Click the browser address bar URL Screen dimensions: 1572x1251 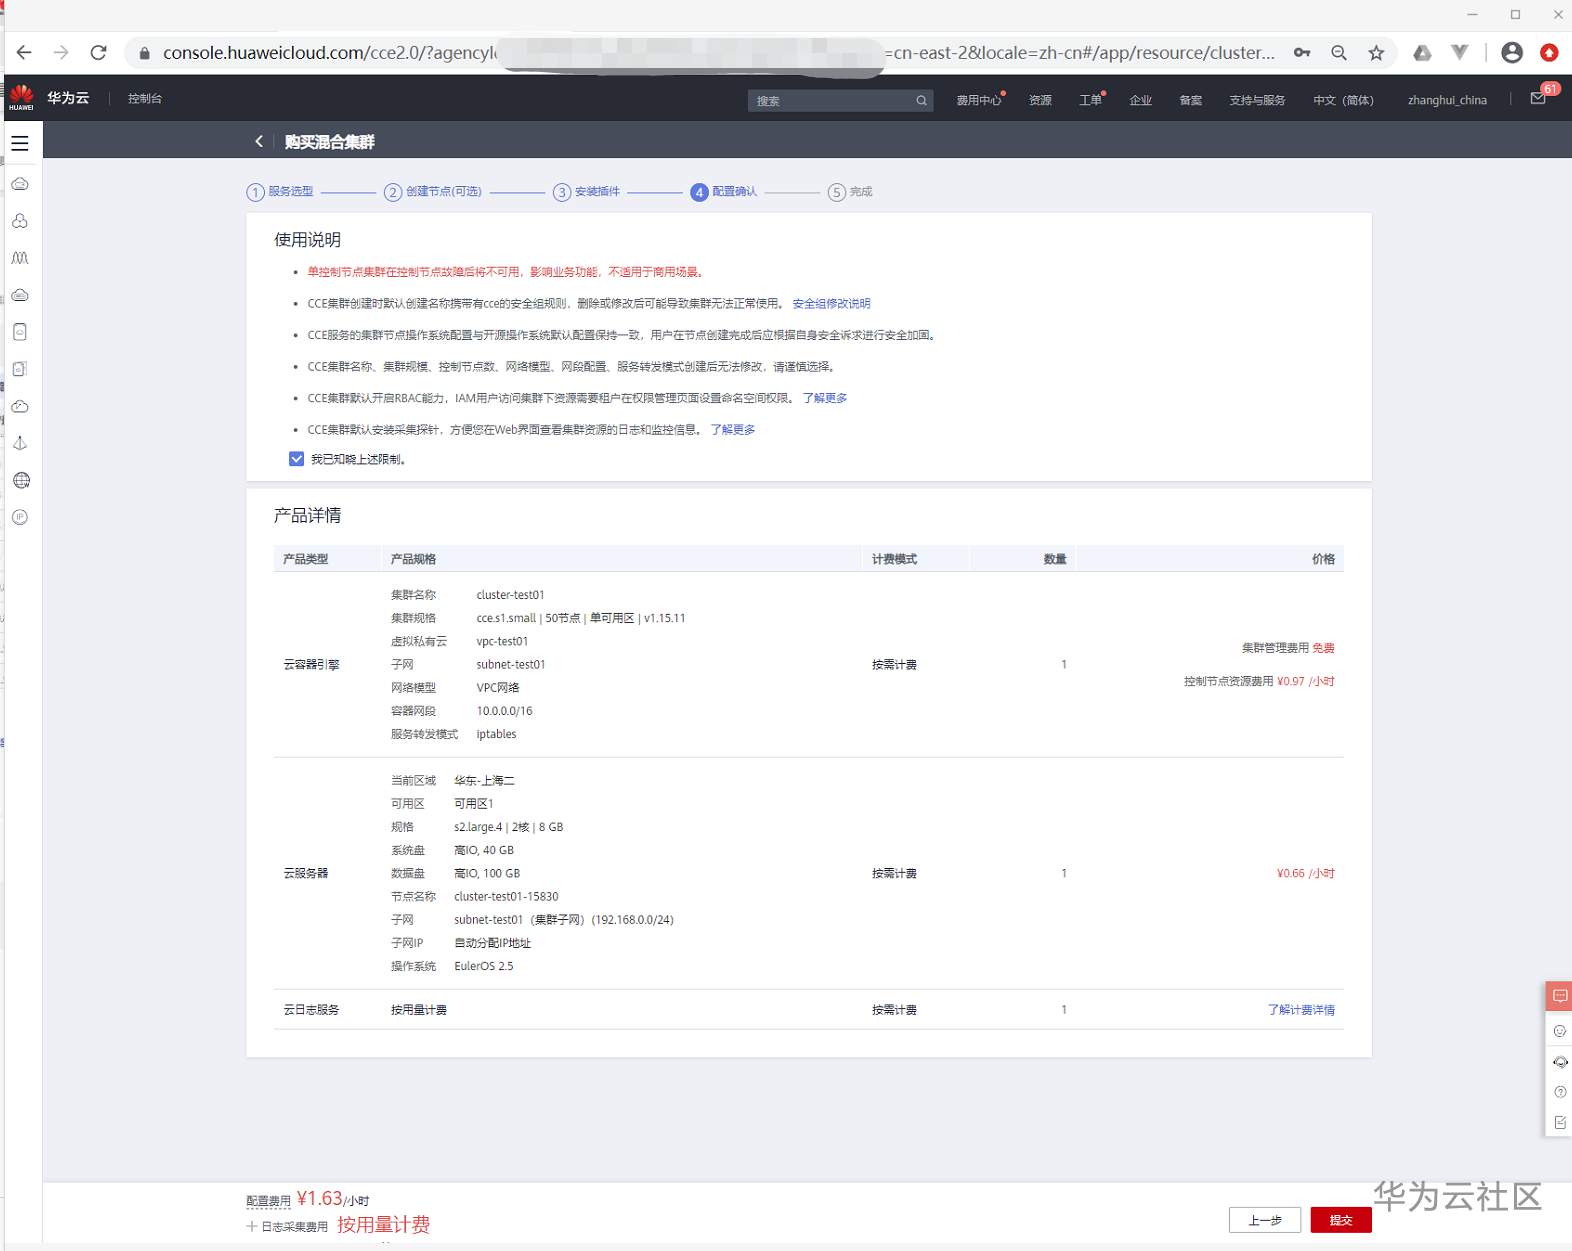[719, 53]
